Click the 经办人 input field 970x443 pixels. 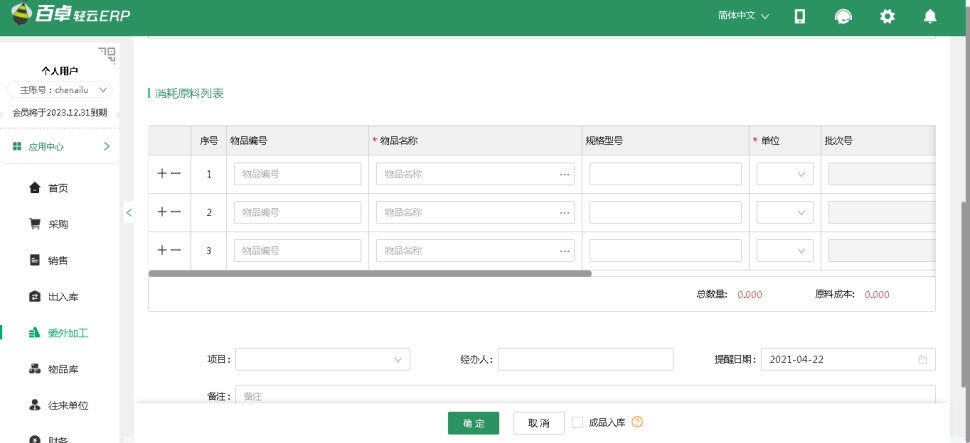585,359
